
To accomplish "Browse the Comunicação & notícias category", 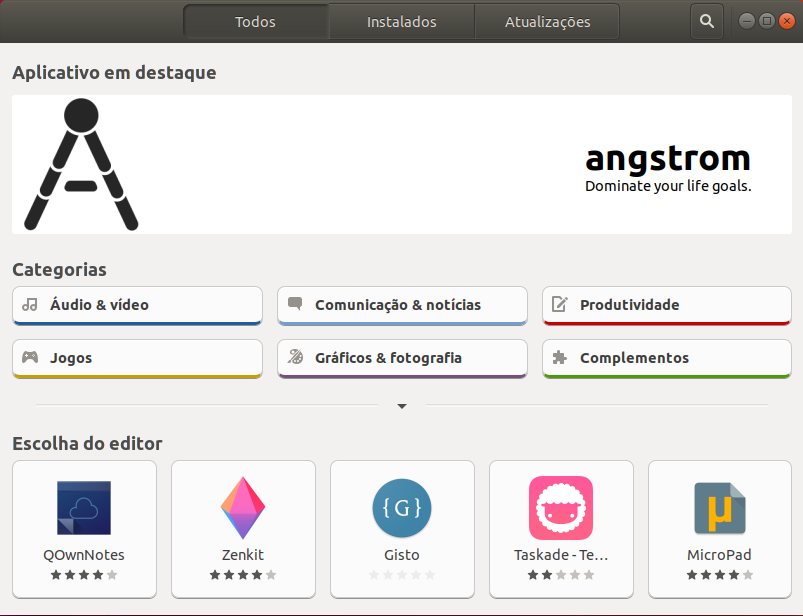I will 403,306.
